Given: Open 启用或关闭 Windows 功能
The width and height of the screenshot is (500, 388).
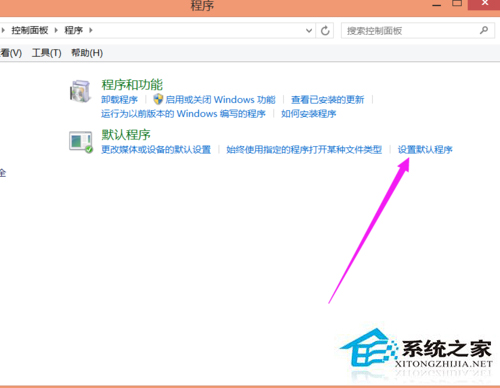Looking at the screenshot, I should [x=220, y=100].
